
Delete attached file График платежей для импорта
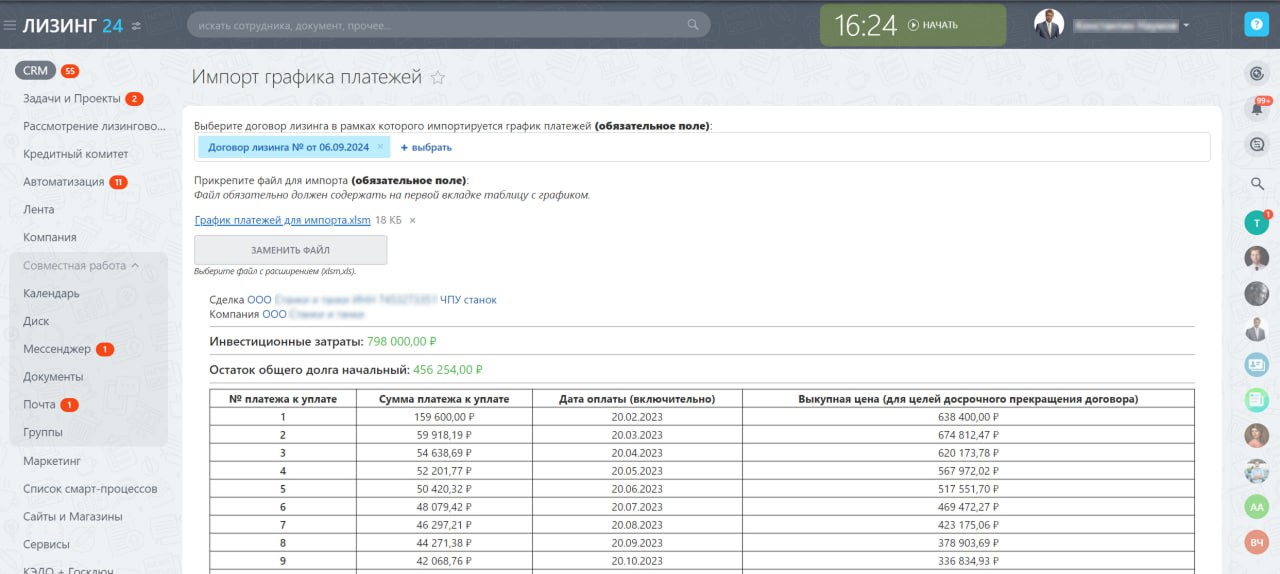click(412, 220)
